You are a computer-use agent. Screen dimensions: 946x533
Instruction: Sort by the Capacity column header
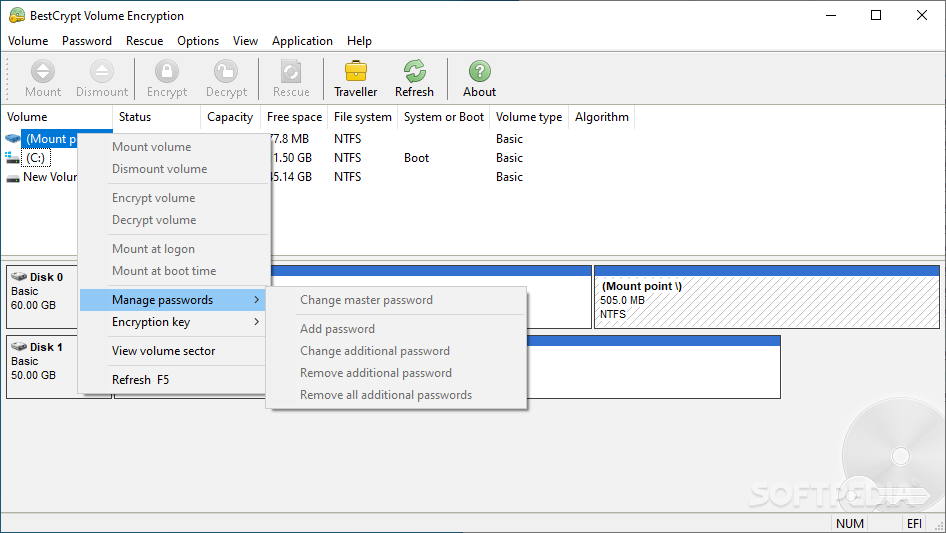click(230, 117)
